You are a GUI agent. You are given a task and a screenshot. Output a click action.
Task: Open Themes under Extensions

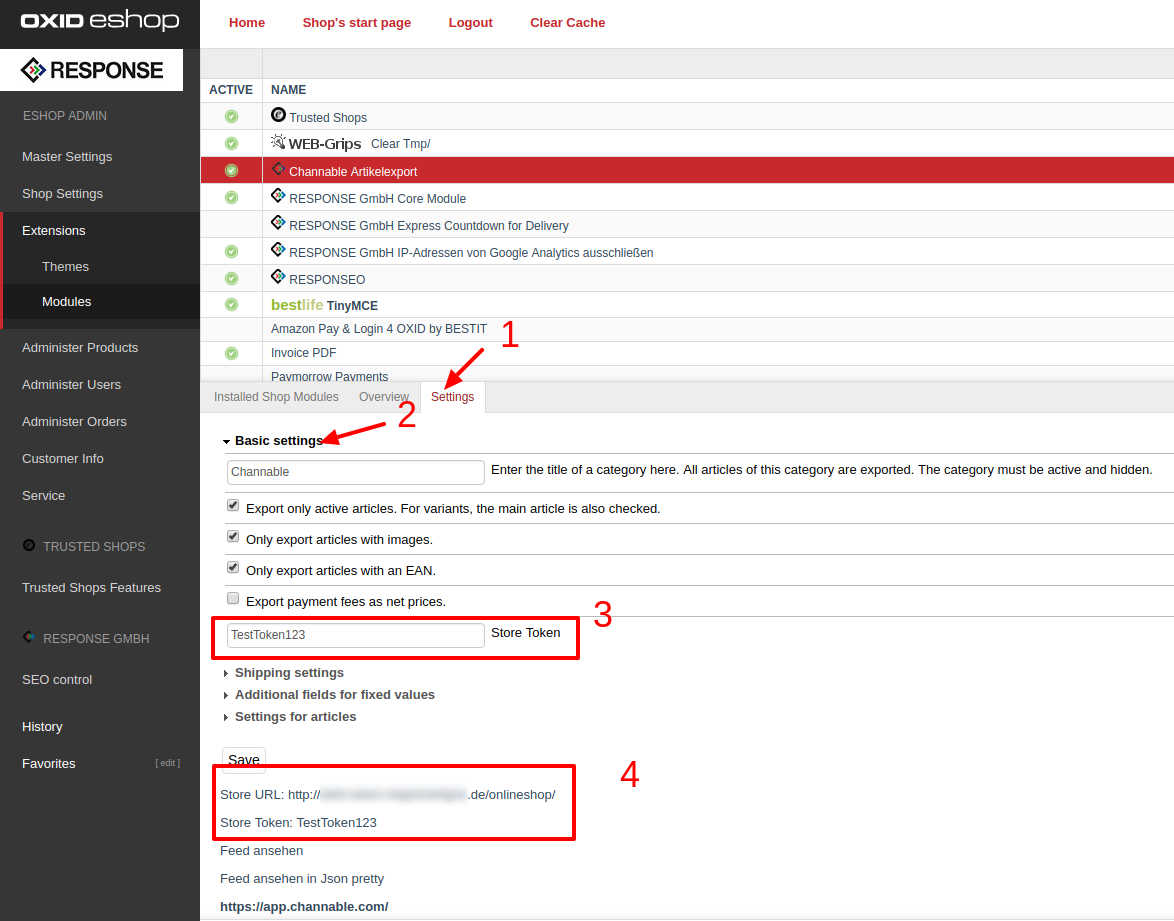tap(65, 267)
